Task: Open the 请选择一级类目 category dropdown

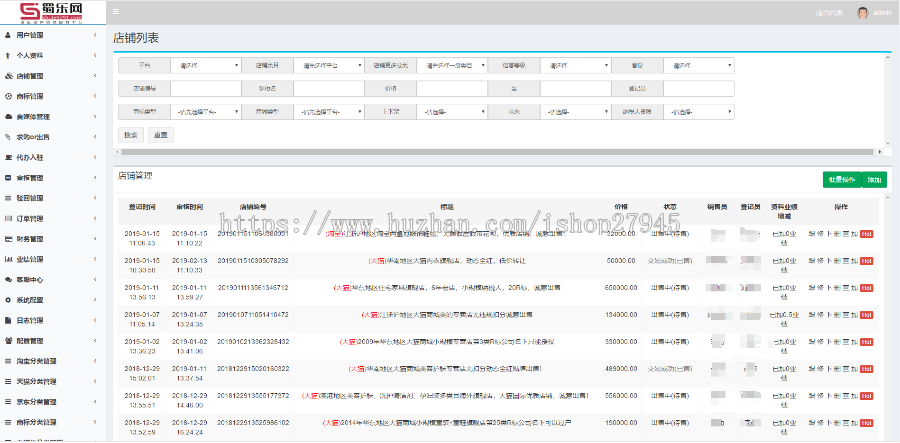Action: point(452,65)
